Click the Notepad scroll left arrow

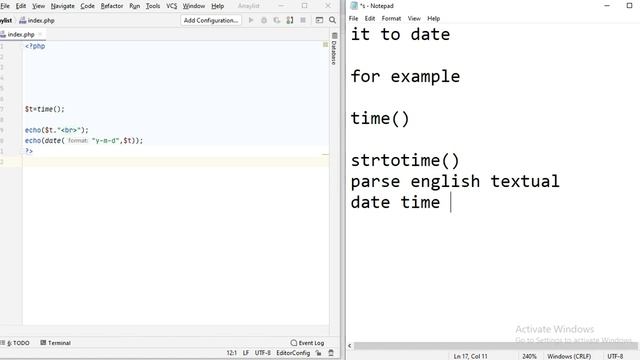point(349,346)
